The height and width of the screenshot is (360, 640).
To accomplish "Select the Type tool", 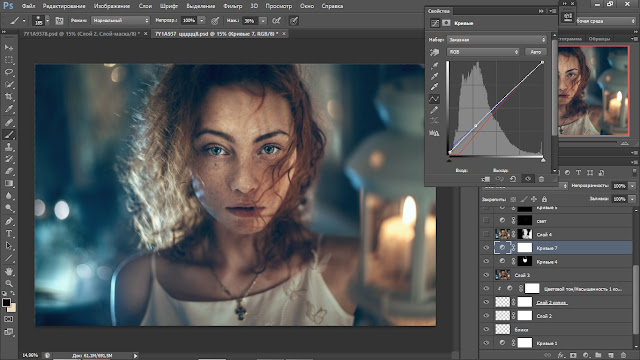I will coord(9,234).
